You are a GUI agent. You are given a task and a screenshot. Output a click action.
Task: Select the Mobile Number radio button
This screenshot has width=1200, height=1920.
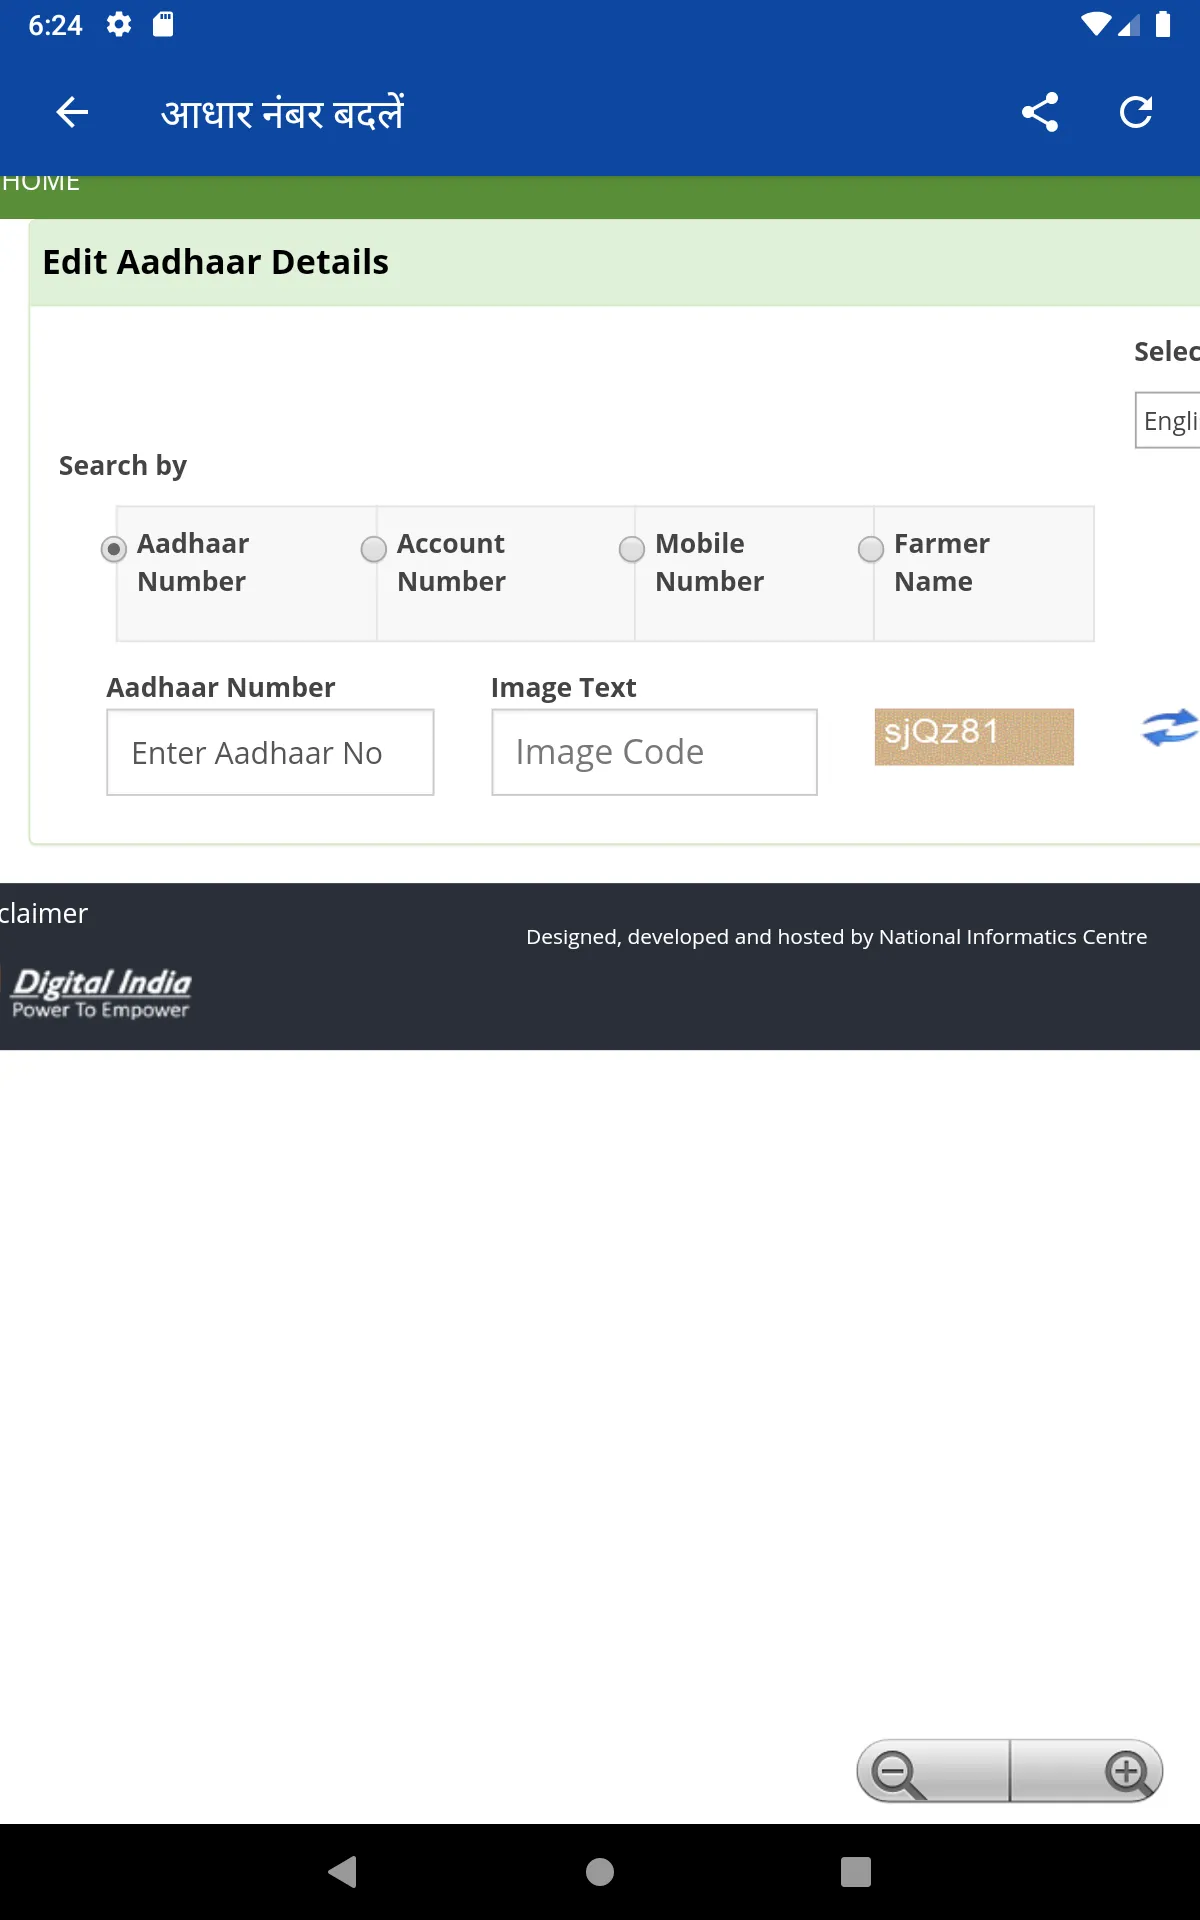[x=632, y=549]
